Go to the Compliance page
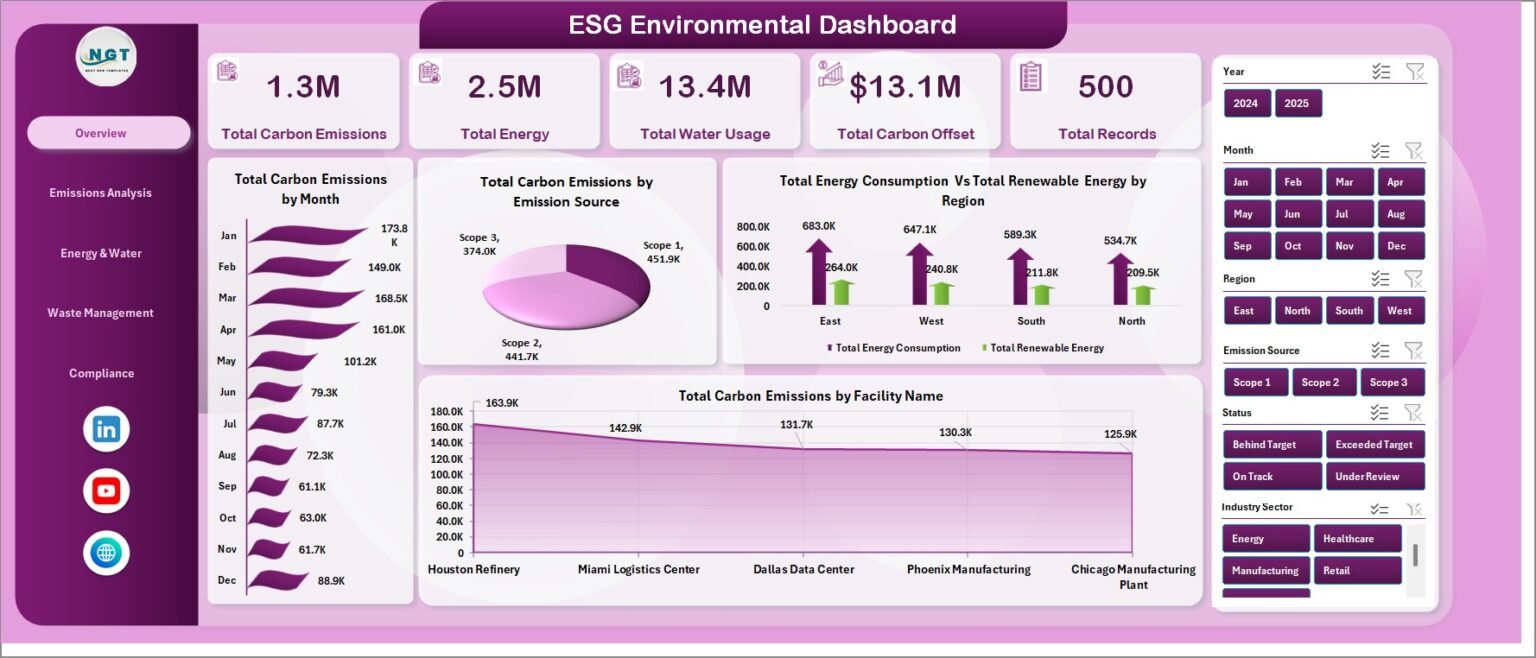The width and height of the screenshot is (1536, 658). click(101, 373)
